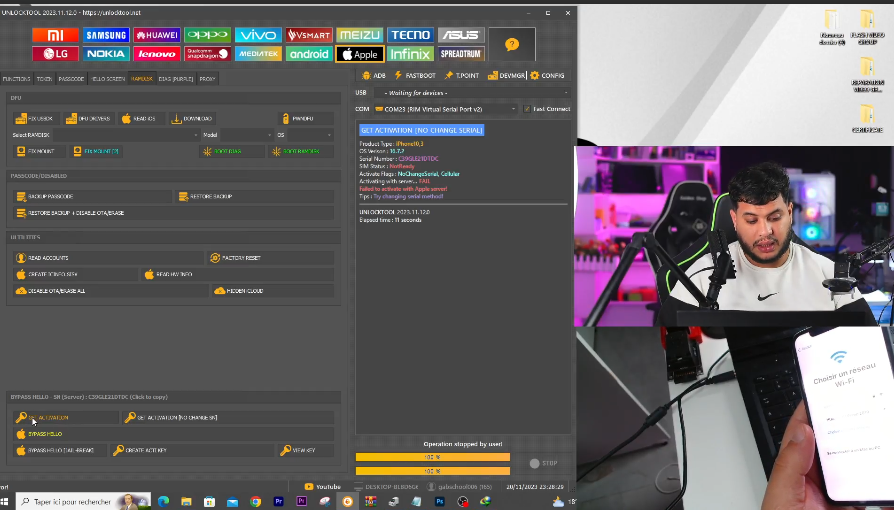Open the Config settings gear

pyautogui.click(x=547, y=75)
